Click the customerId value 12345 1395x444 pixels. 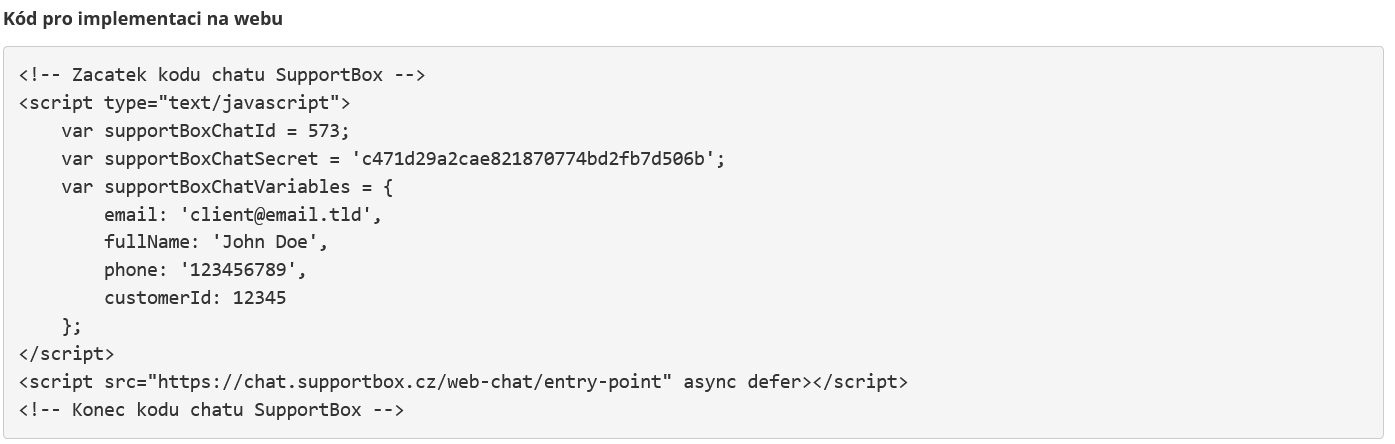259,298
